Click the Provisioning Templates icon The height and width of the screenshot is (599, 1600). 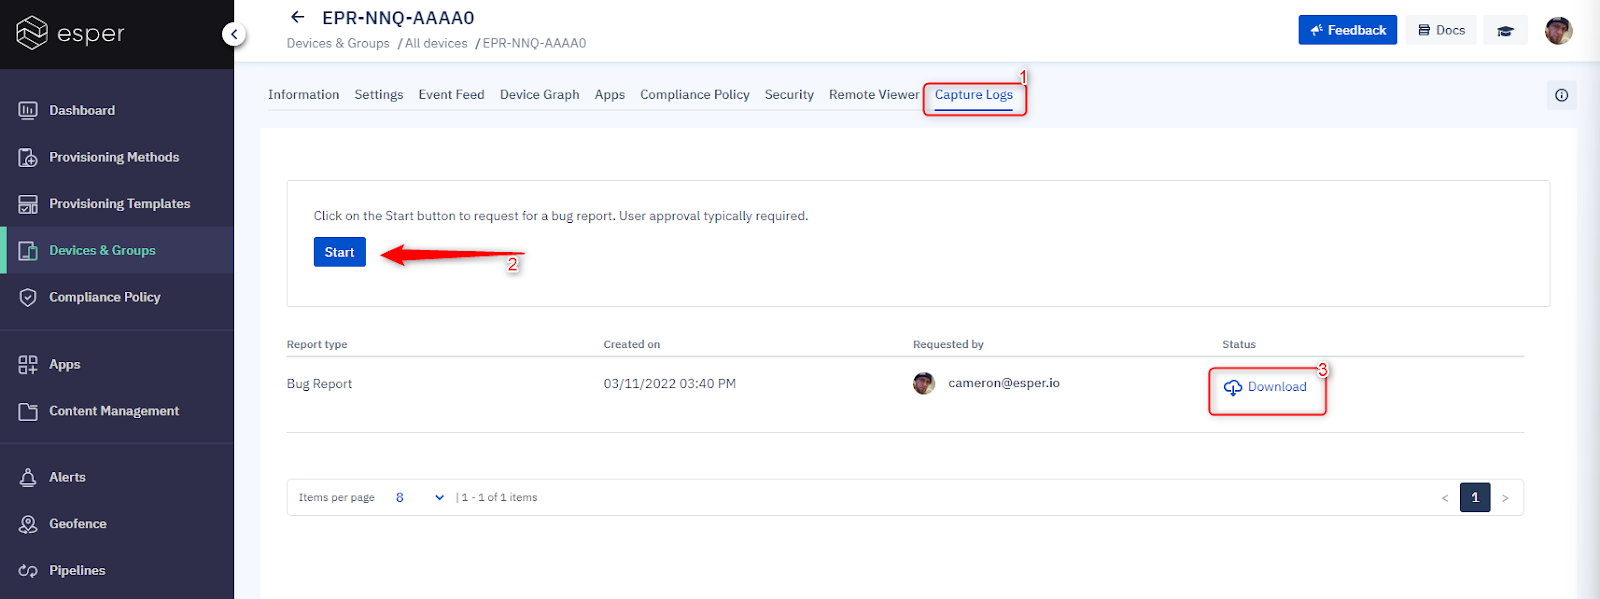click(28, 204)
